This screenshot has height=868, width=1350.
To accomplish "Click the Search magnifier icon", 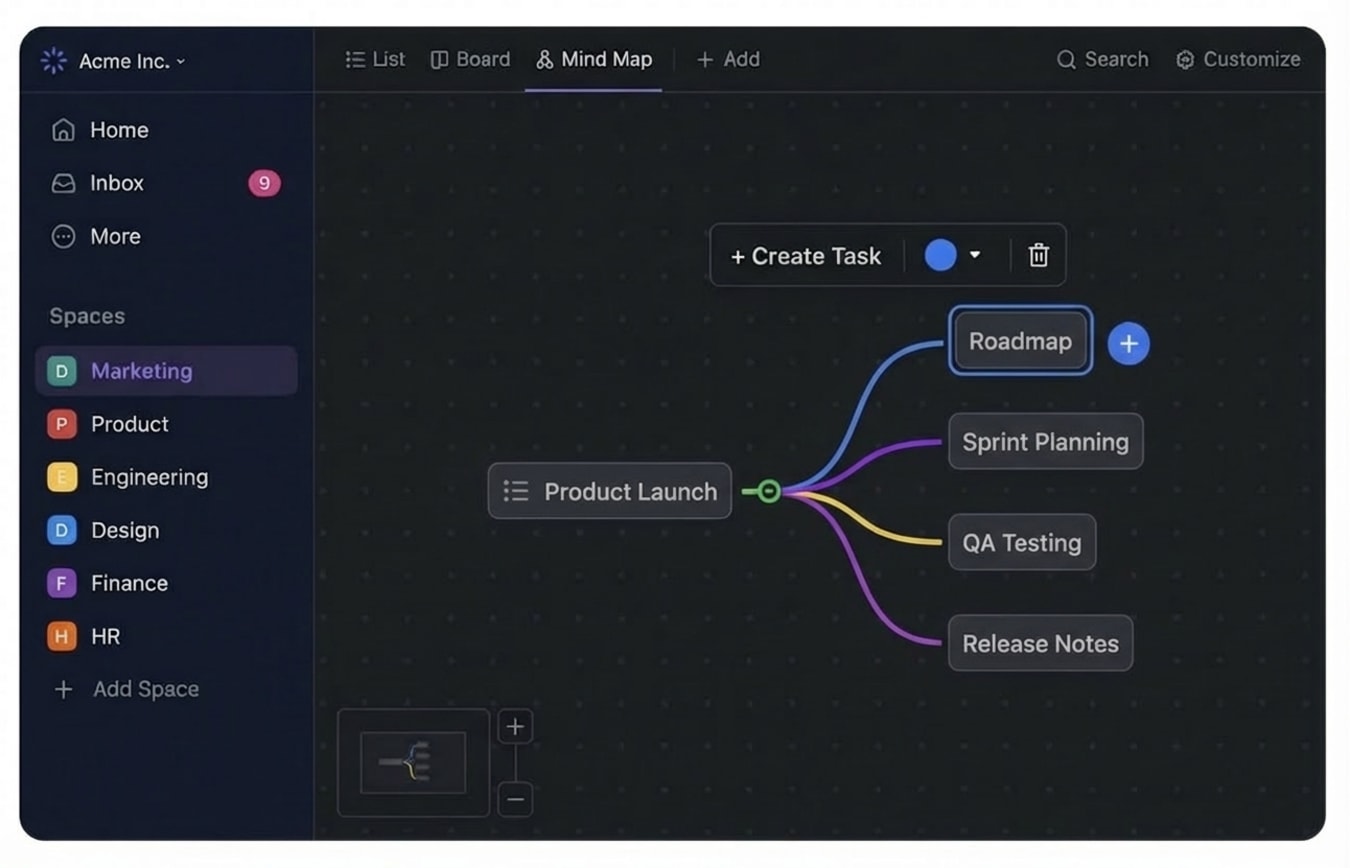I will [x=1066, y=60].
